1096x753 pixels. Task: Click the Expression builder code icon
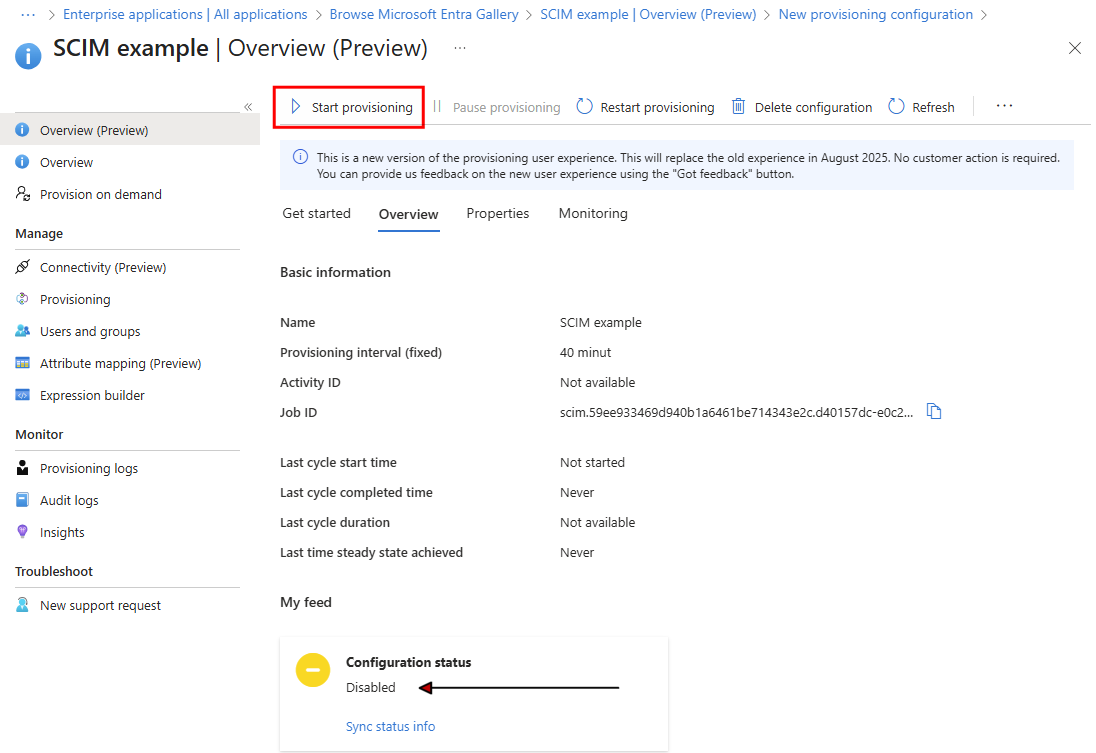[x=22, y=395]
